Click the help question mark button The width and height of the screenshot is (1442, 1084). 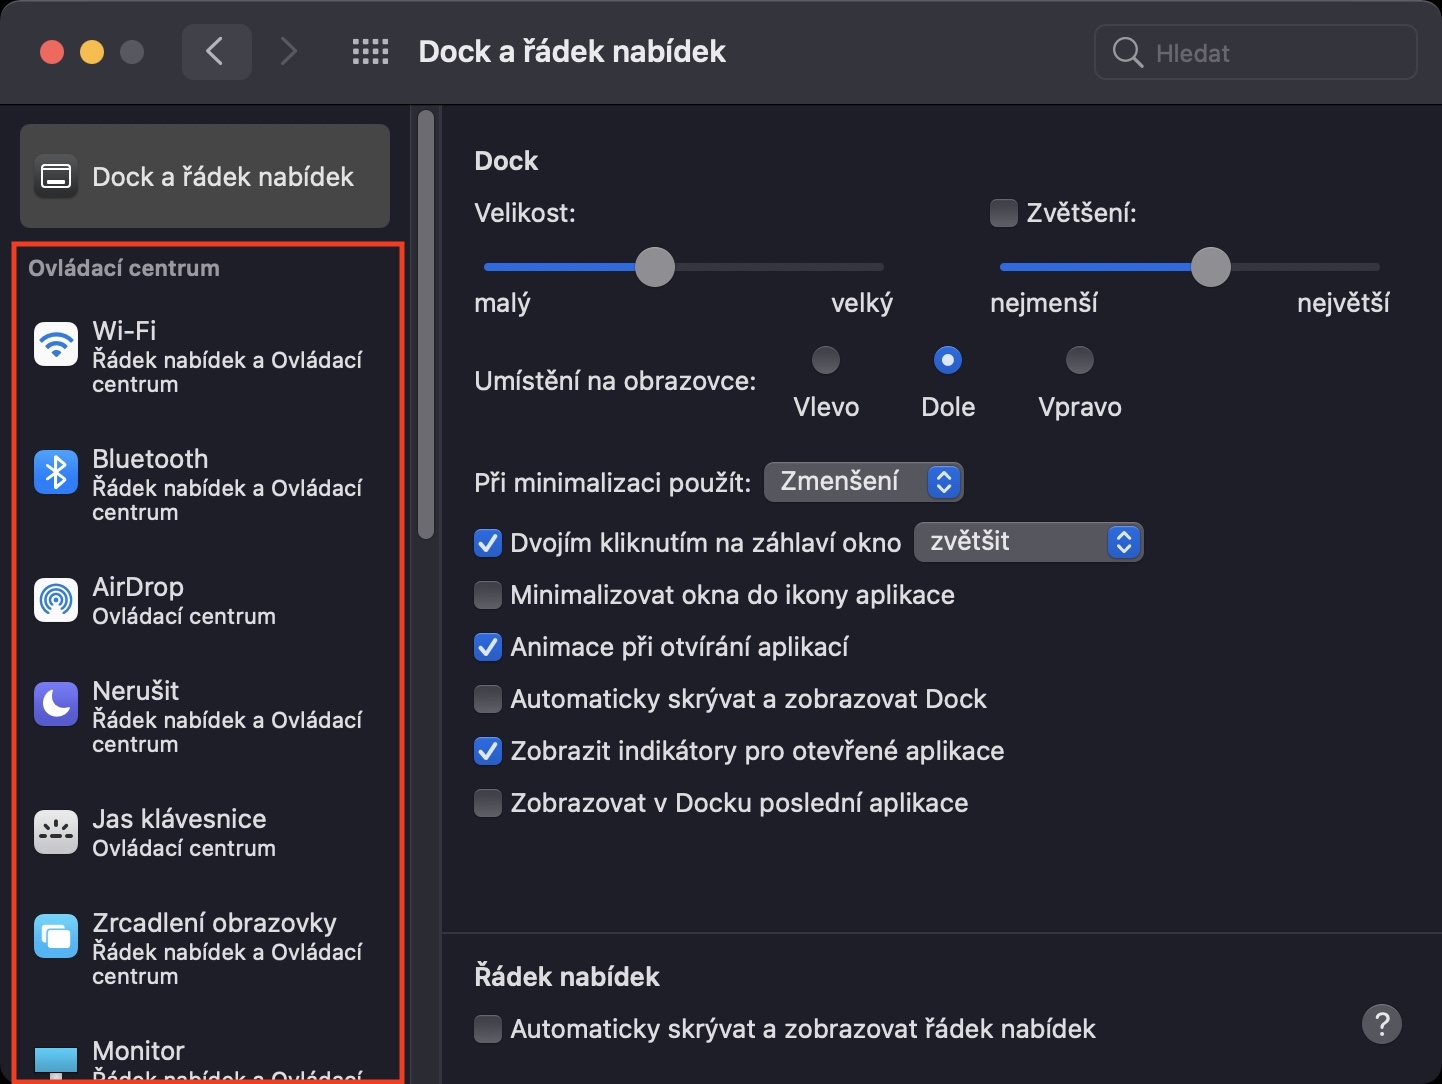(1381, 1024)
